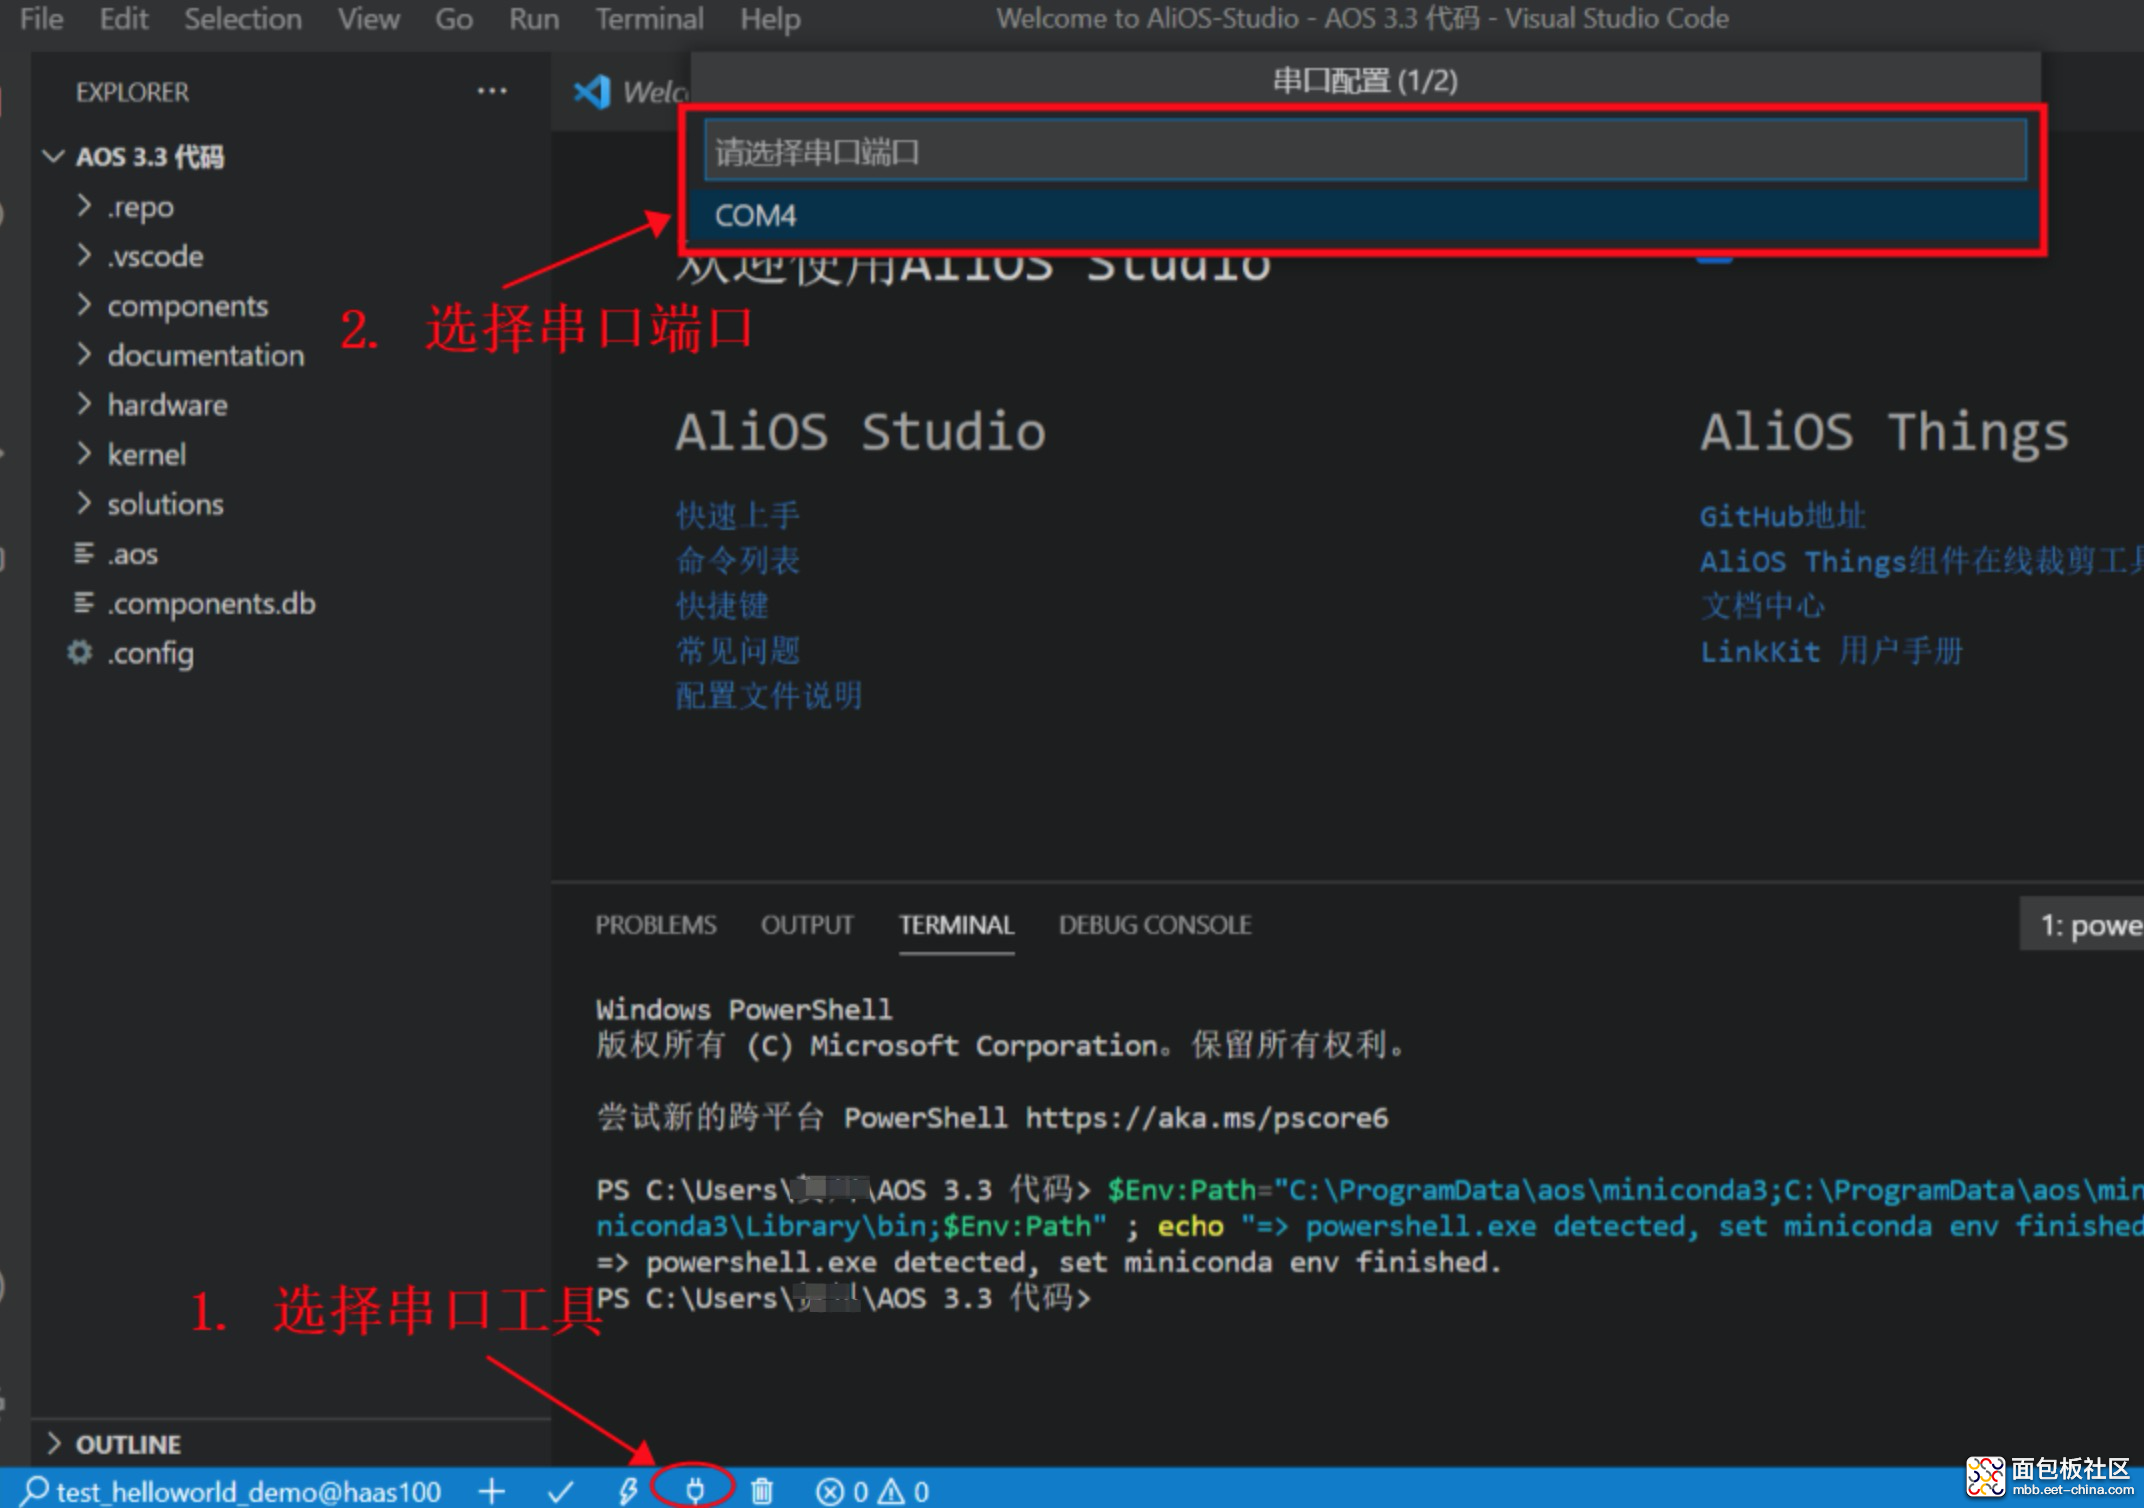Select the TERMINAL panel tab

coord(956,925)
